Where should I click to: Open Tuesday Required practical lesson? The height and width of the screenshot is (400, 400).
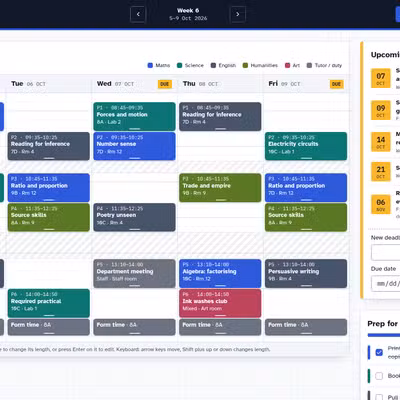(49, 303)
